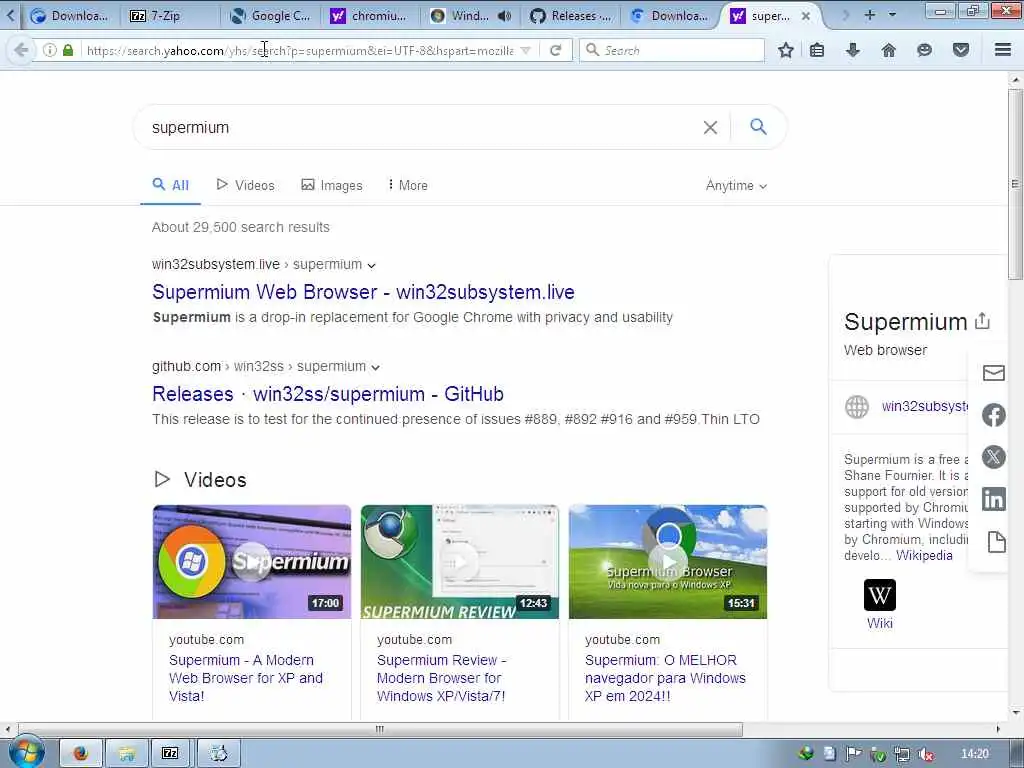1024x768 pixels.
Task: Open the bookmarks list icon
Action: 817,50
